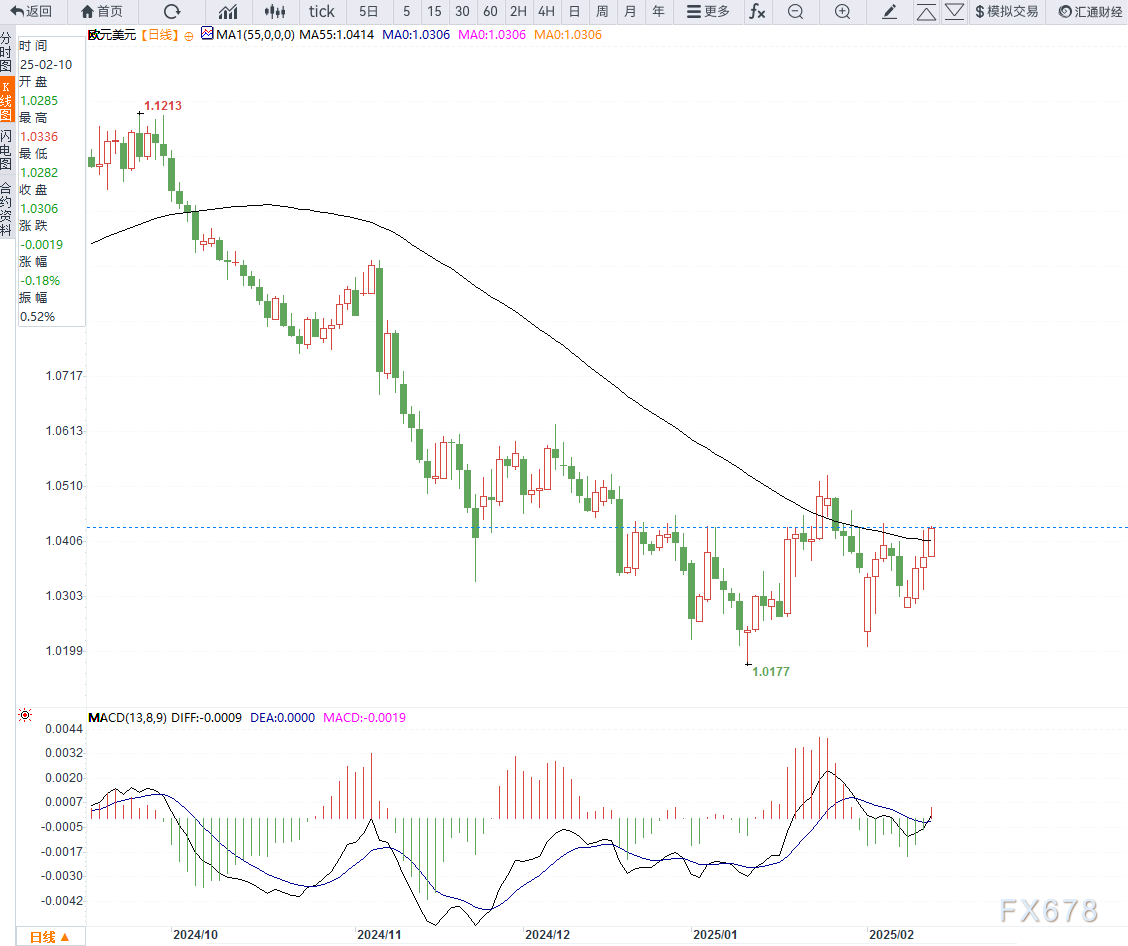Image resolution: width=1128 pixels, height=946 pixels.
Task: Open 模拟交易 simulated trading
Action: point(1008,12)
